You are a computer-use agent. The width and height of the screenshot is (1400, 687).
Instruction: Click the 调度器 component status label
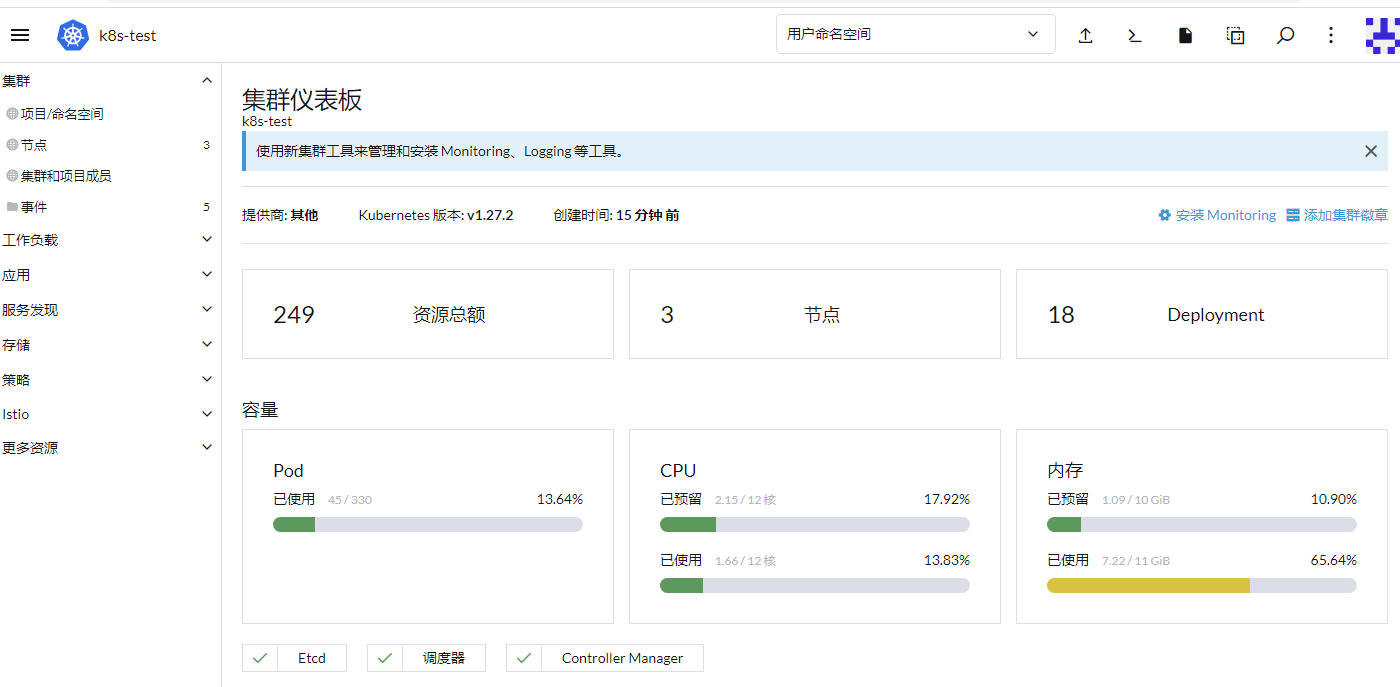444,658
